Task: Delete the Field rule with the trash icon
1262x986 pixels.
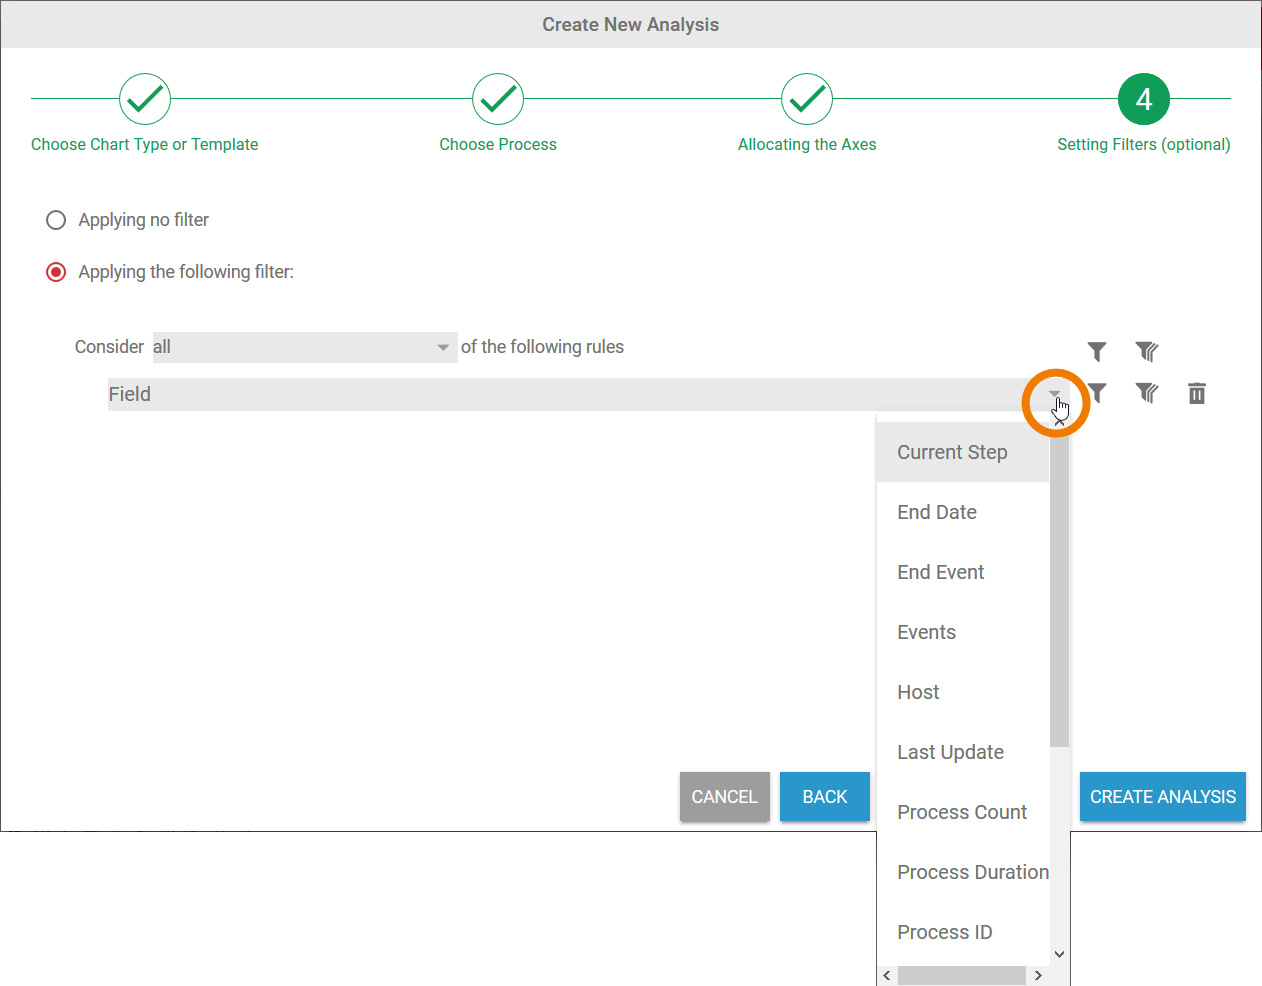Action: [x=1197, y=393]
